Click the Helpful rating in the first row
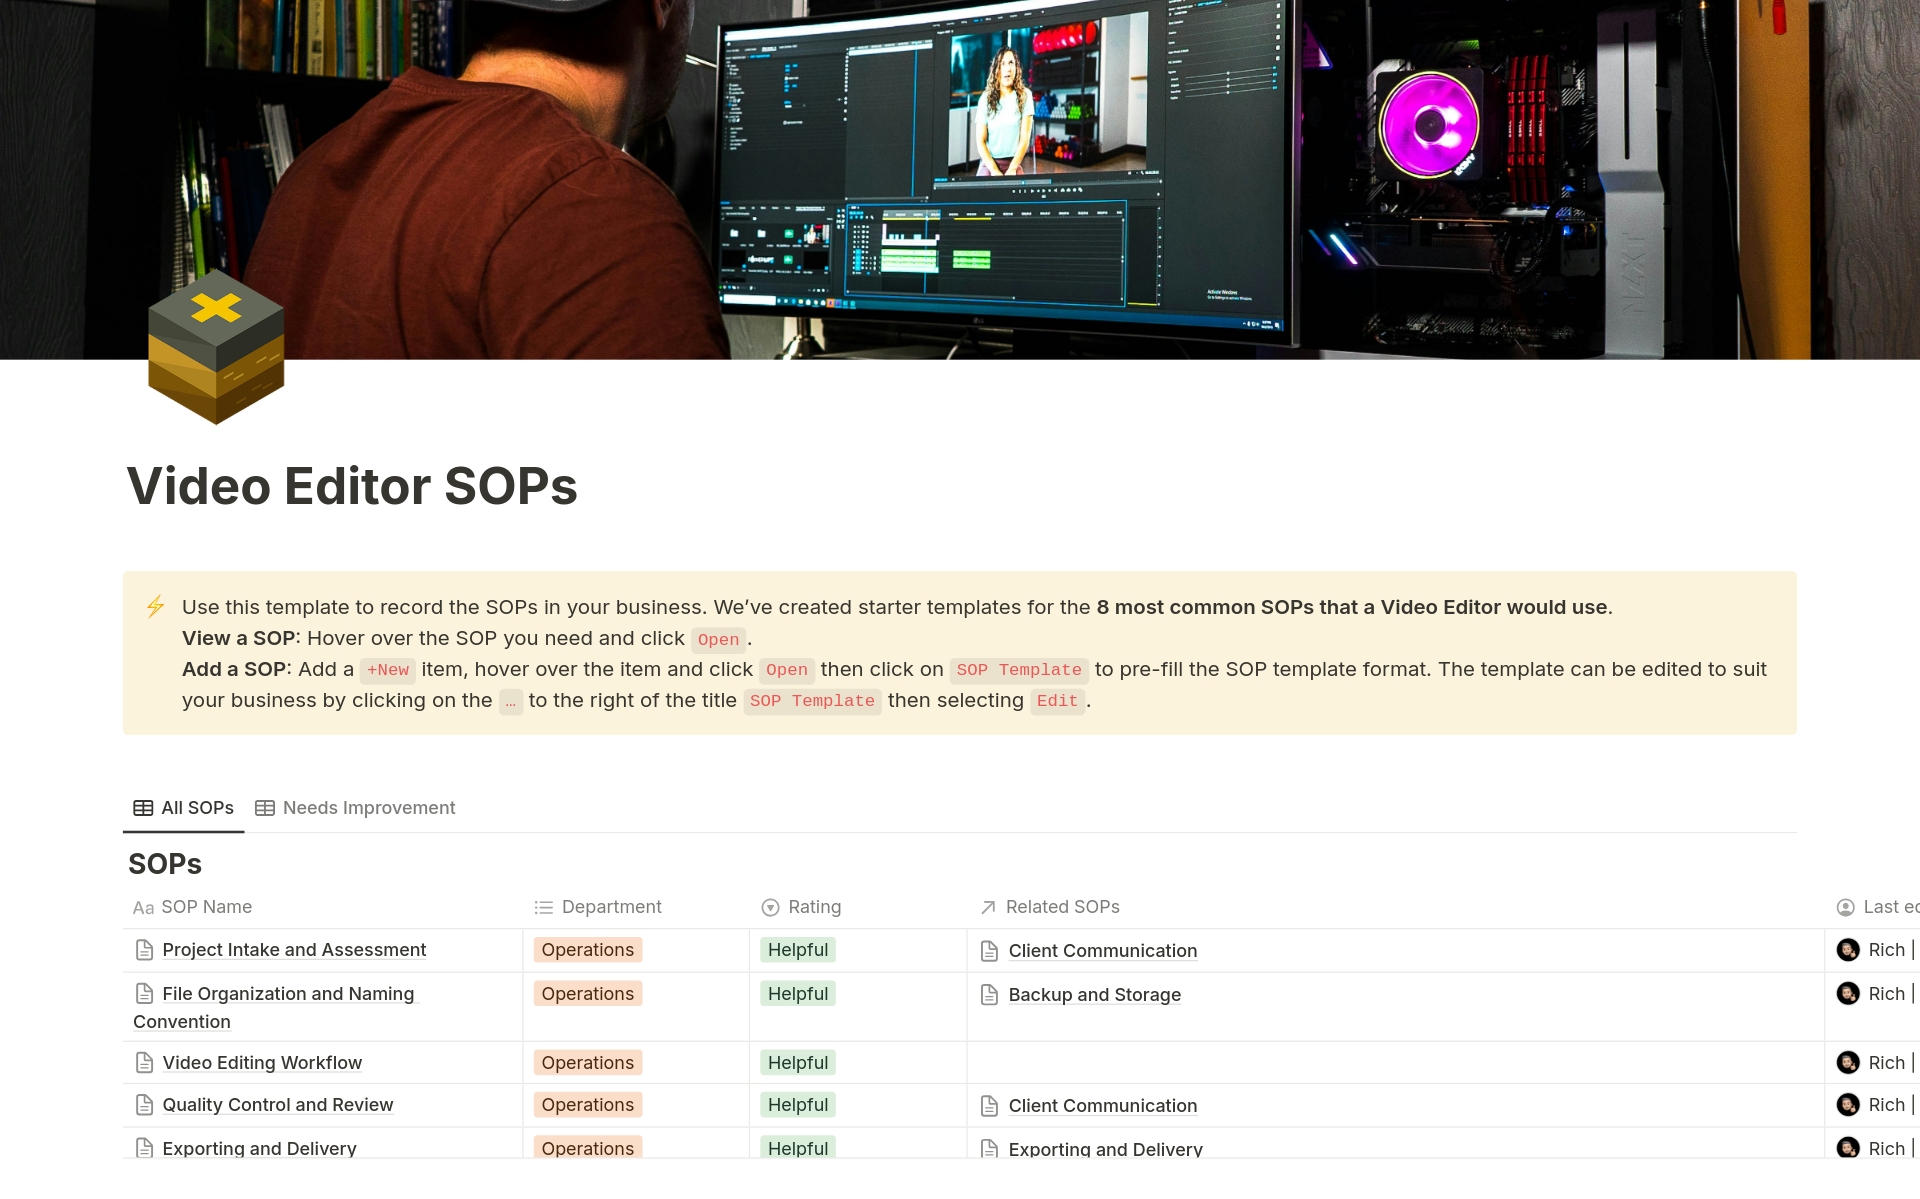Screen dimensions: 1920x1199 [x=798, y=950]
